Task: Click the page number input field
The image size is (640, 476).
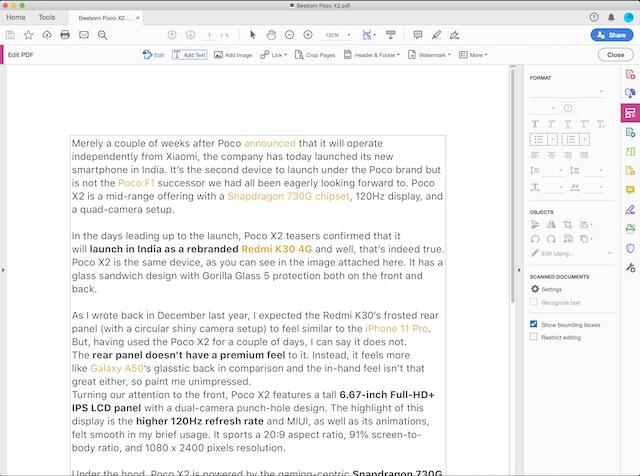Action: tap(210, 35)
